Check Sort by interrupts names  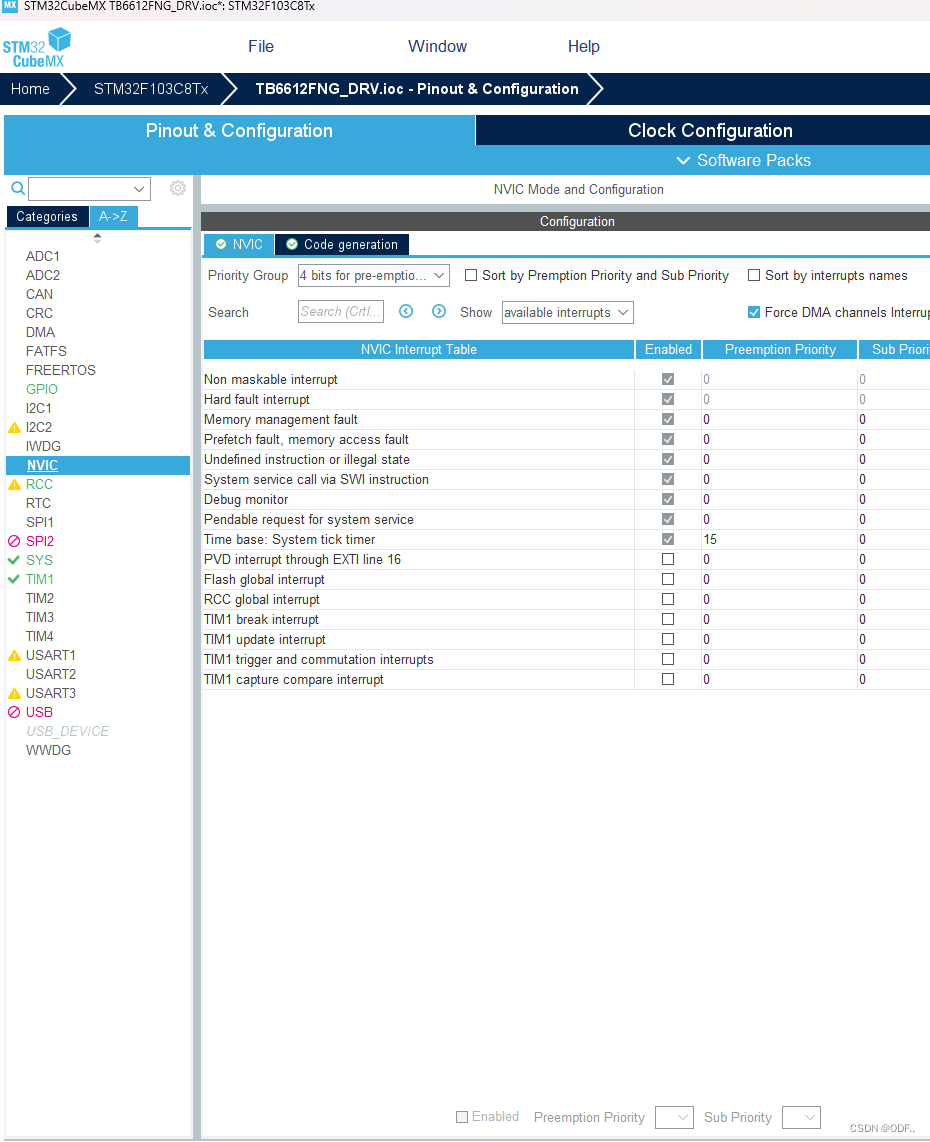pyautogui.click(x=754, y=275)
